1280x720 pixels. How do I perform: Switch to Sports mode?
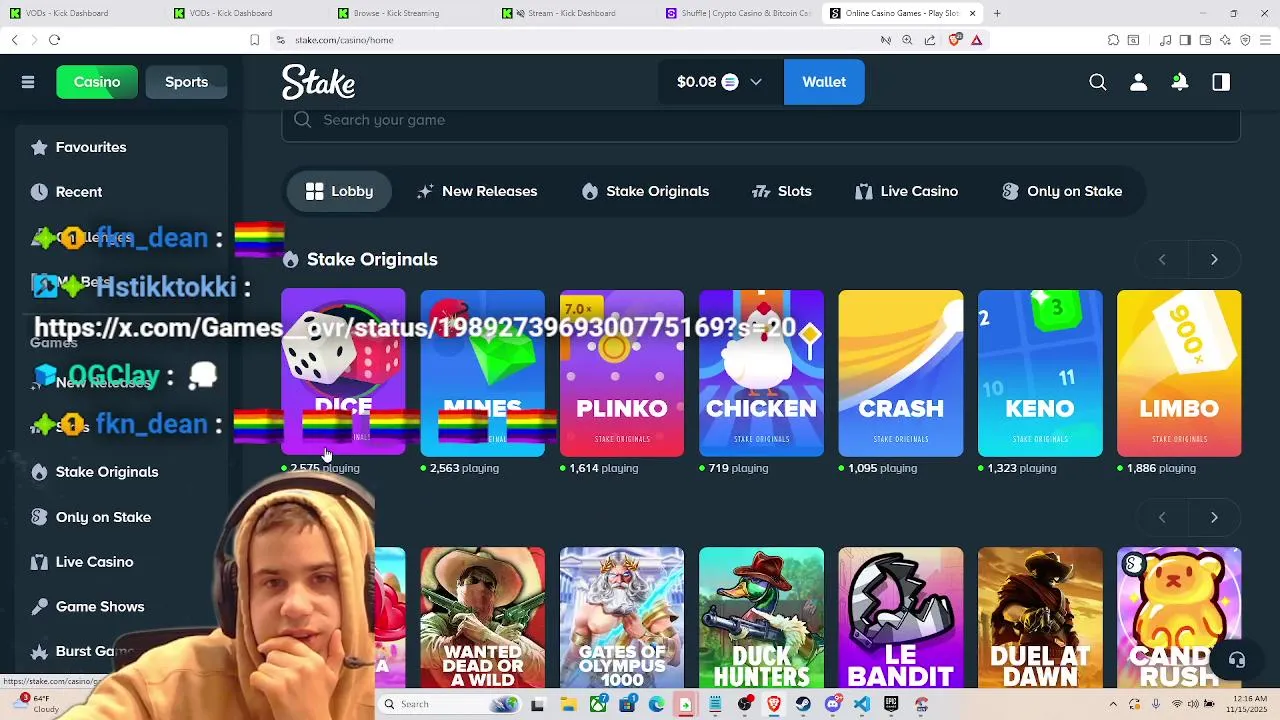pyautogui.click(x=186, y=82)
